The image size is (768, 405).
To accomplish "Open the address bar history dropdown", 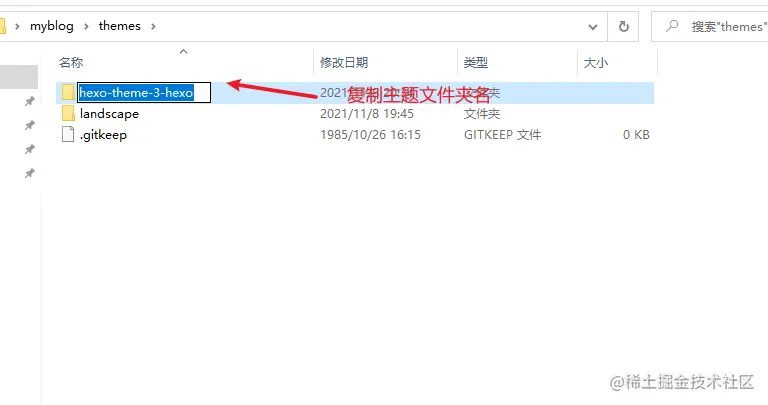I will tap(593, 26).
